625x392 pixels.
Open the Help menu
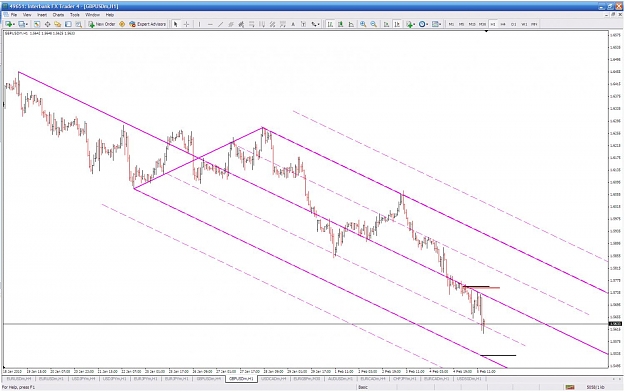[x=110, y=15]
